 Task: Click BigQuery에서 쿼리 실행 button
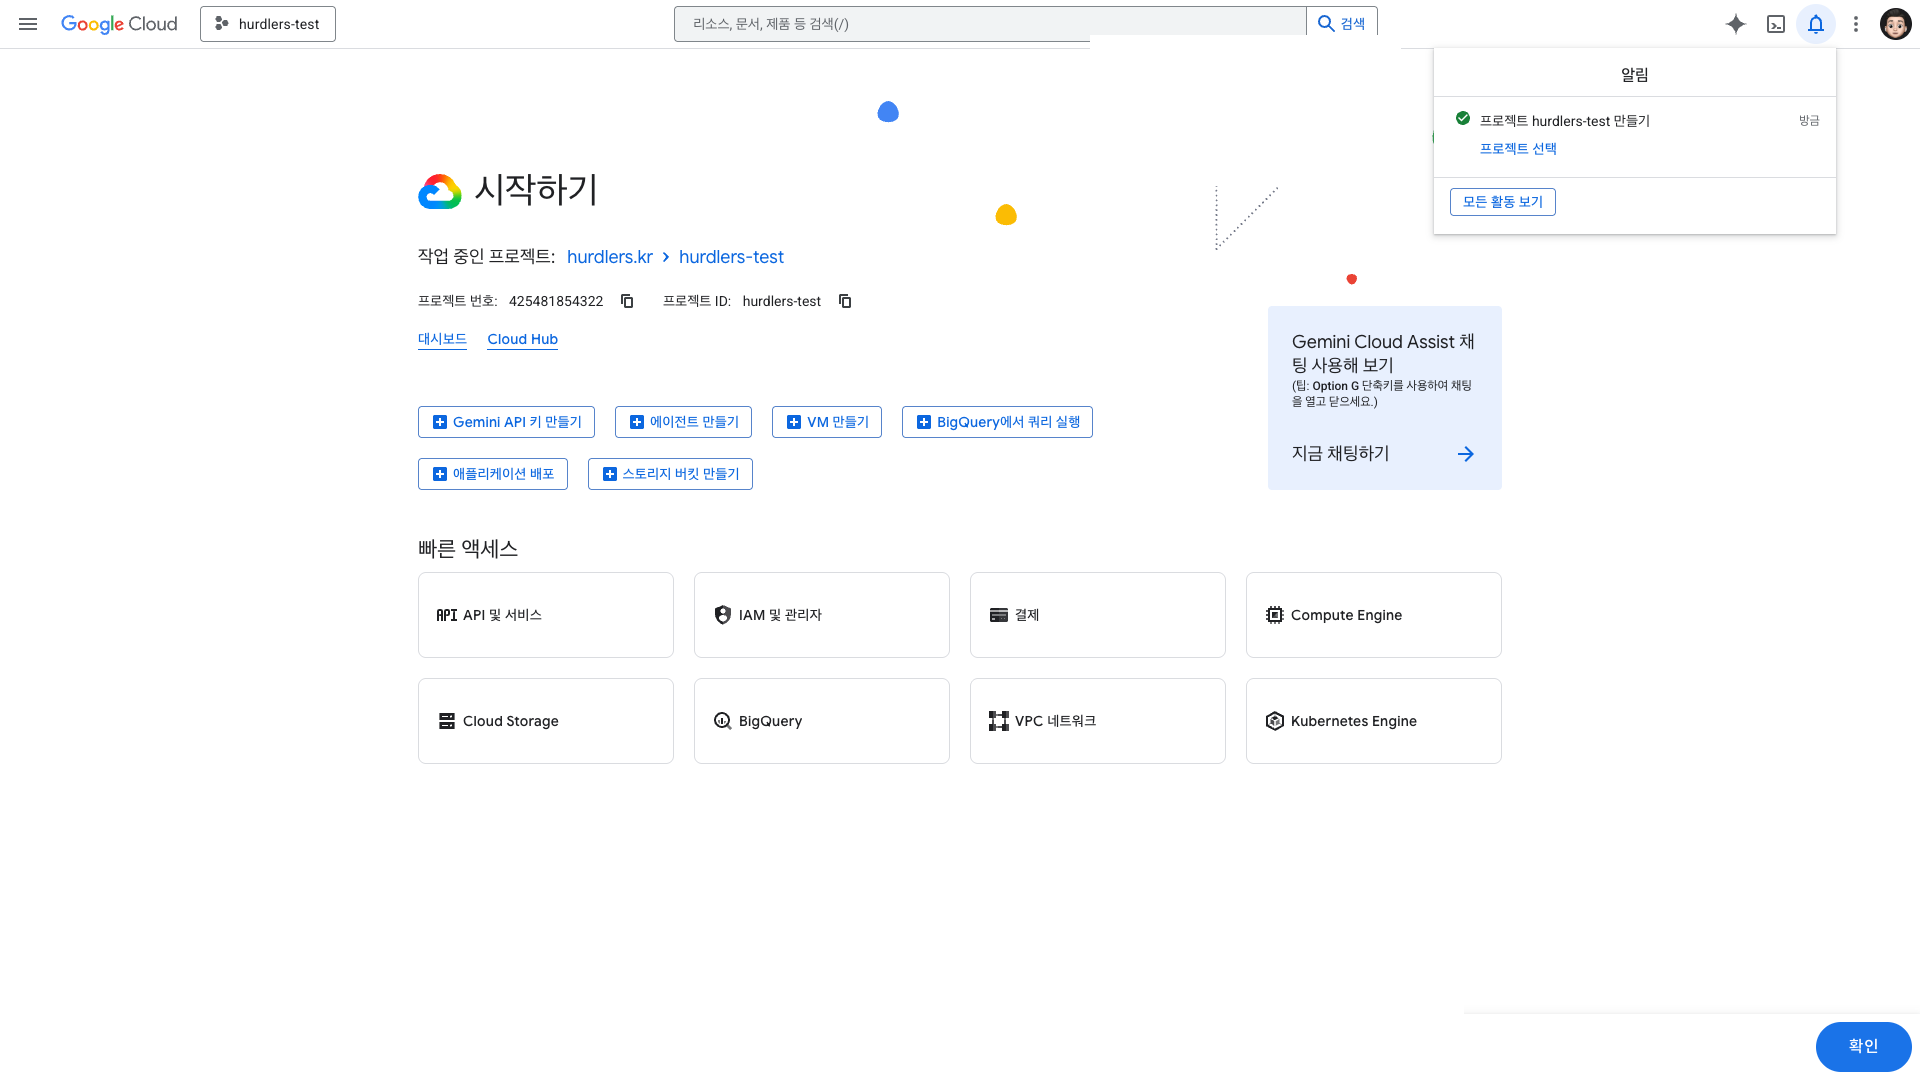tap(997, 422)
